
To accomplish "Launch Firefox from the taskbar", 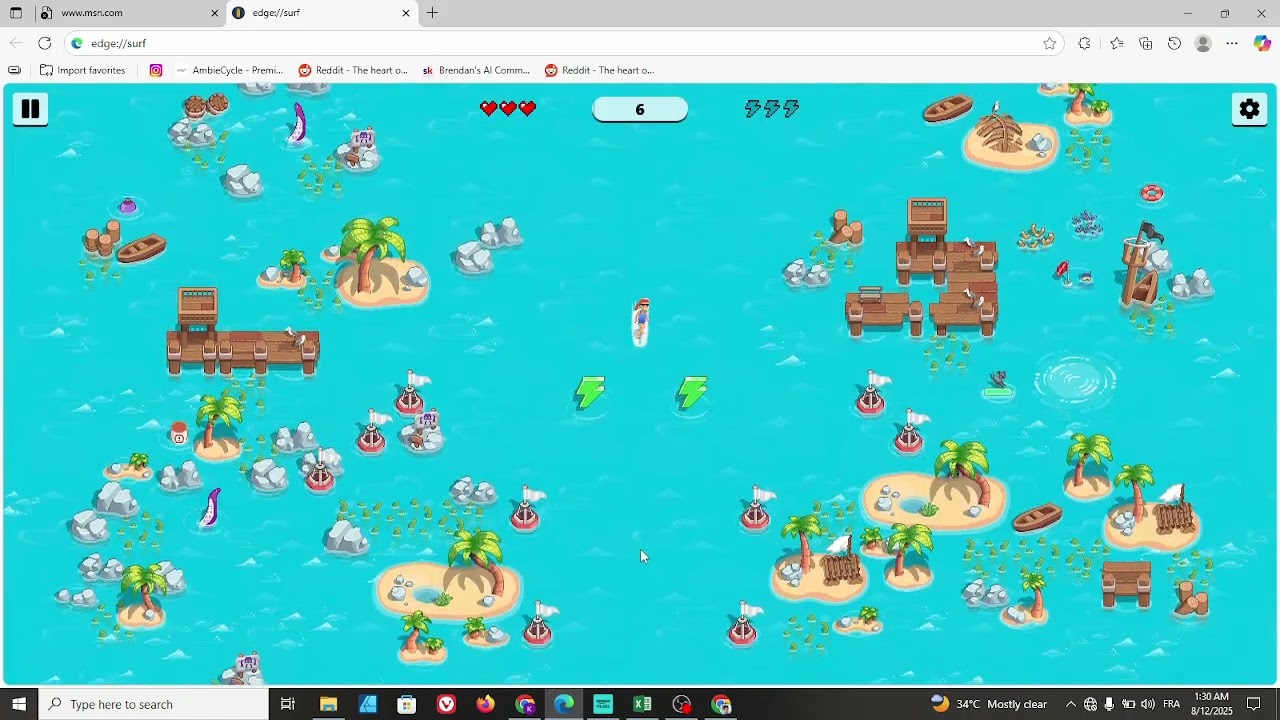I will [x=485, y=704].
